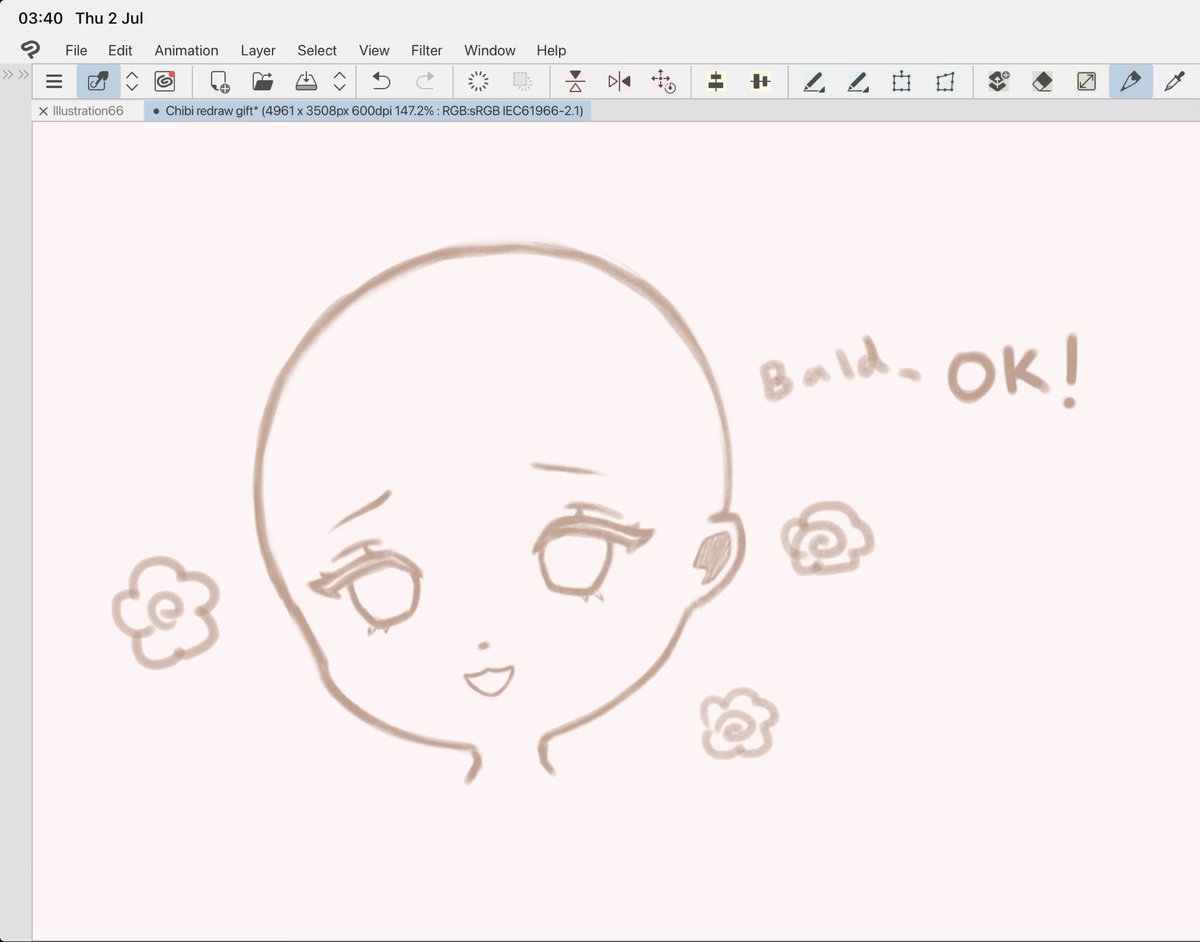The height and width of the screenshot is (942, 1200).
Task: Click the Open file folder icon
Action: pyautogui.click(x=263, y=82)
